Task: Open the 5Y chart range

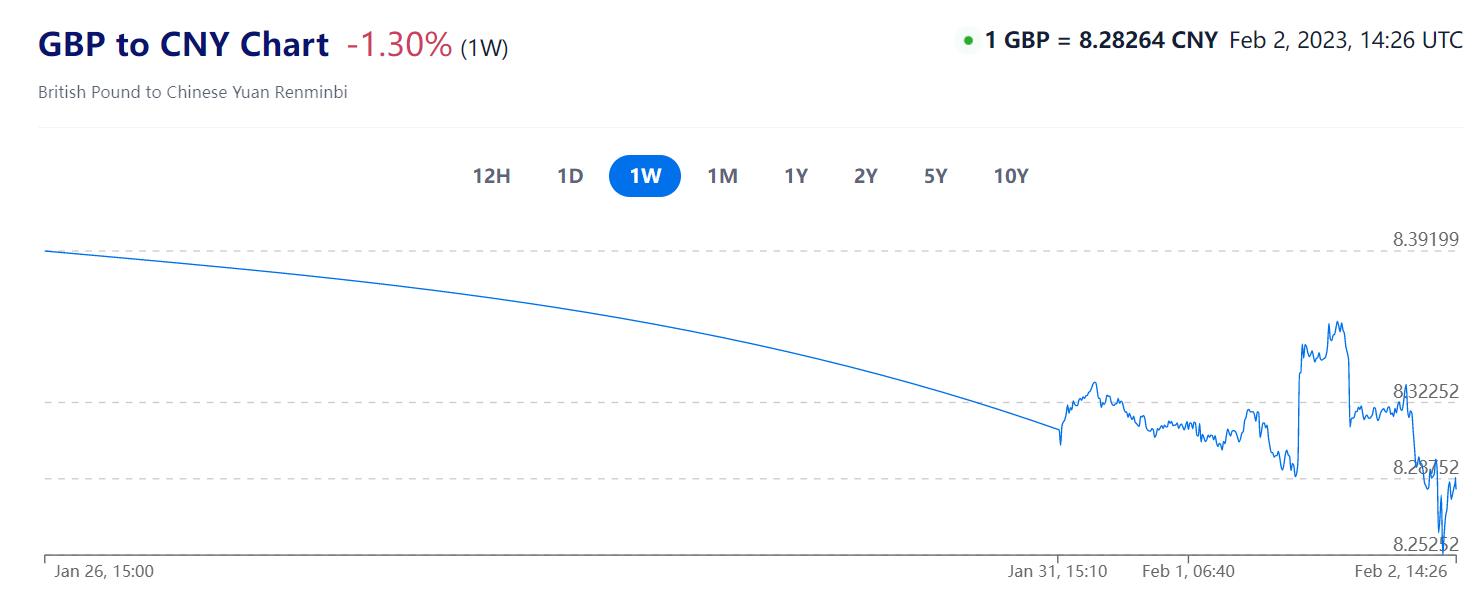Action: click(936, 176)
